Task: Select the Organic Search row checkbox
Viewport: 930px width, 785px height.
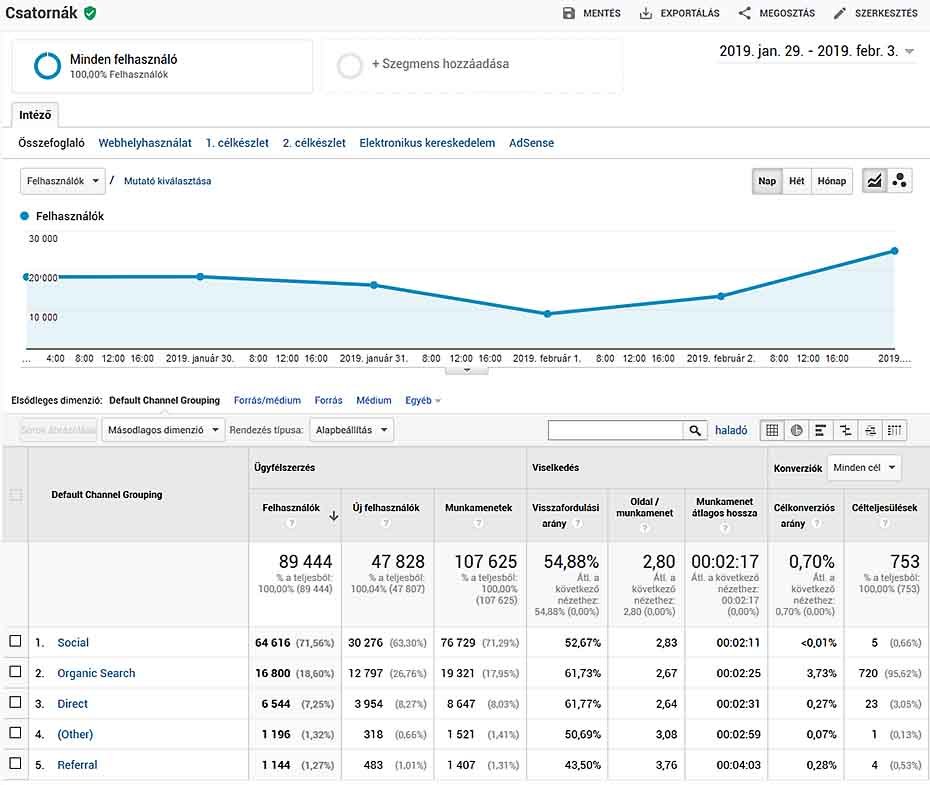Action: 15,673
